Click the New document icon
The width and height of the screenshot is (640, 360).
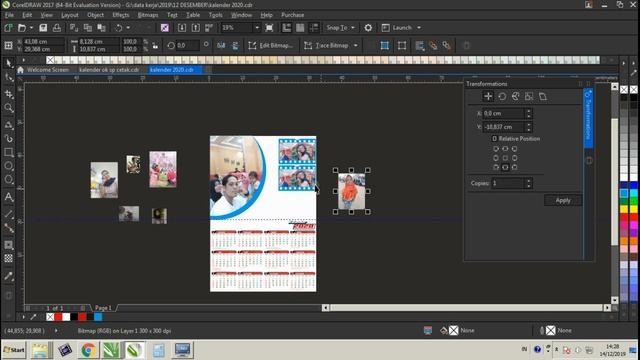9,28
